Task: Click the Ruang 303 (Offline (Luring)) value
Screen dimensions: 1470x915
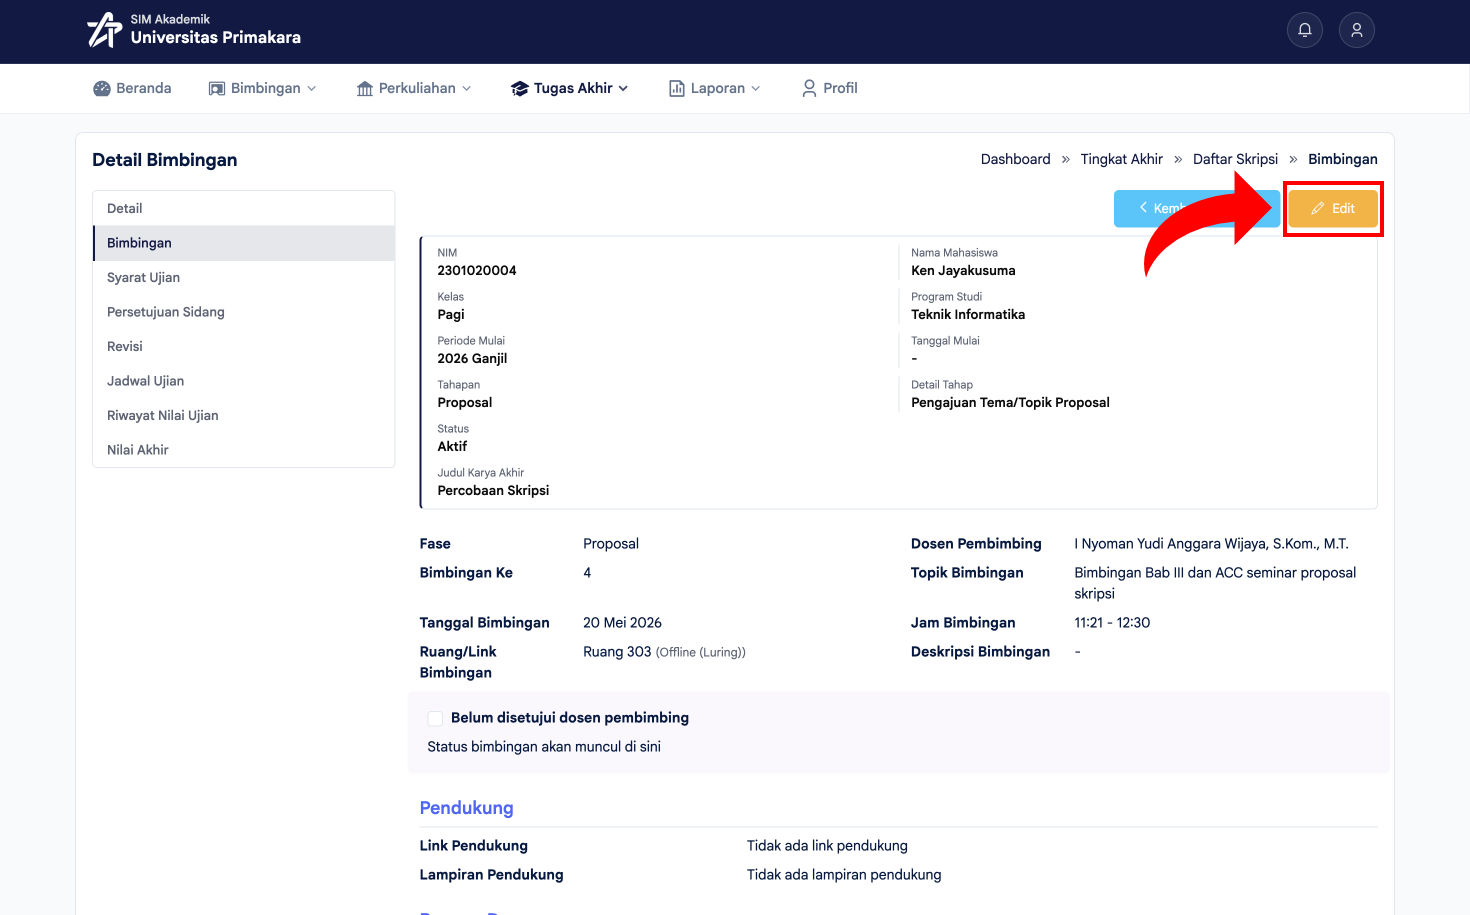Action: [x=664, y=652]
